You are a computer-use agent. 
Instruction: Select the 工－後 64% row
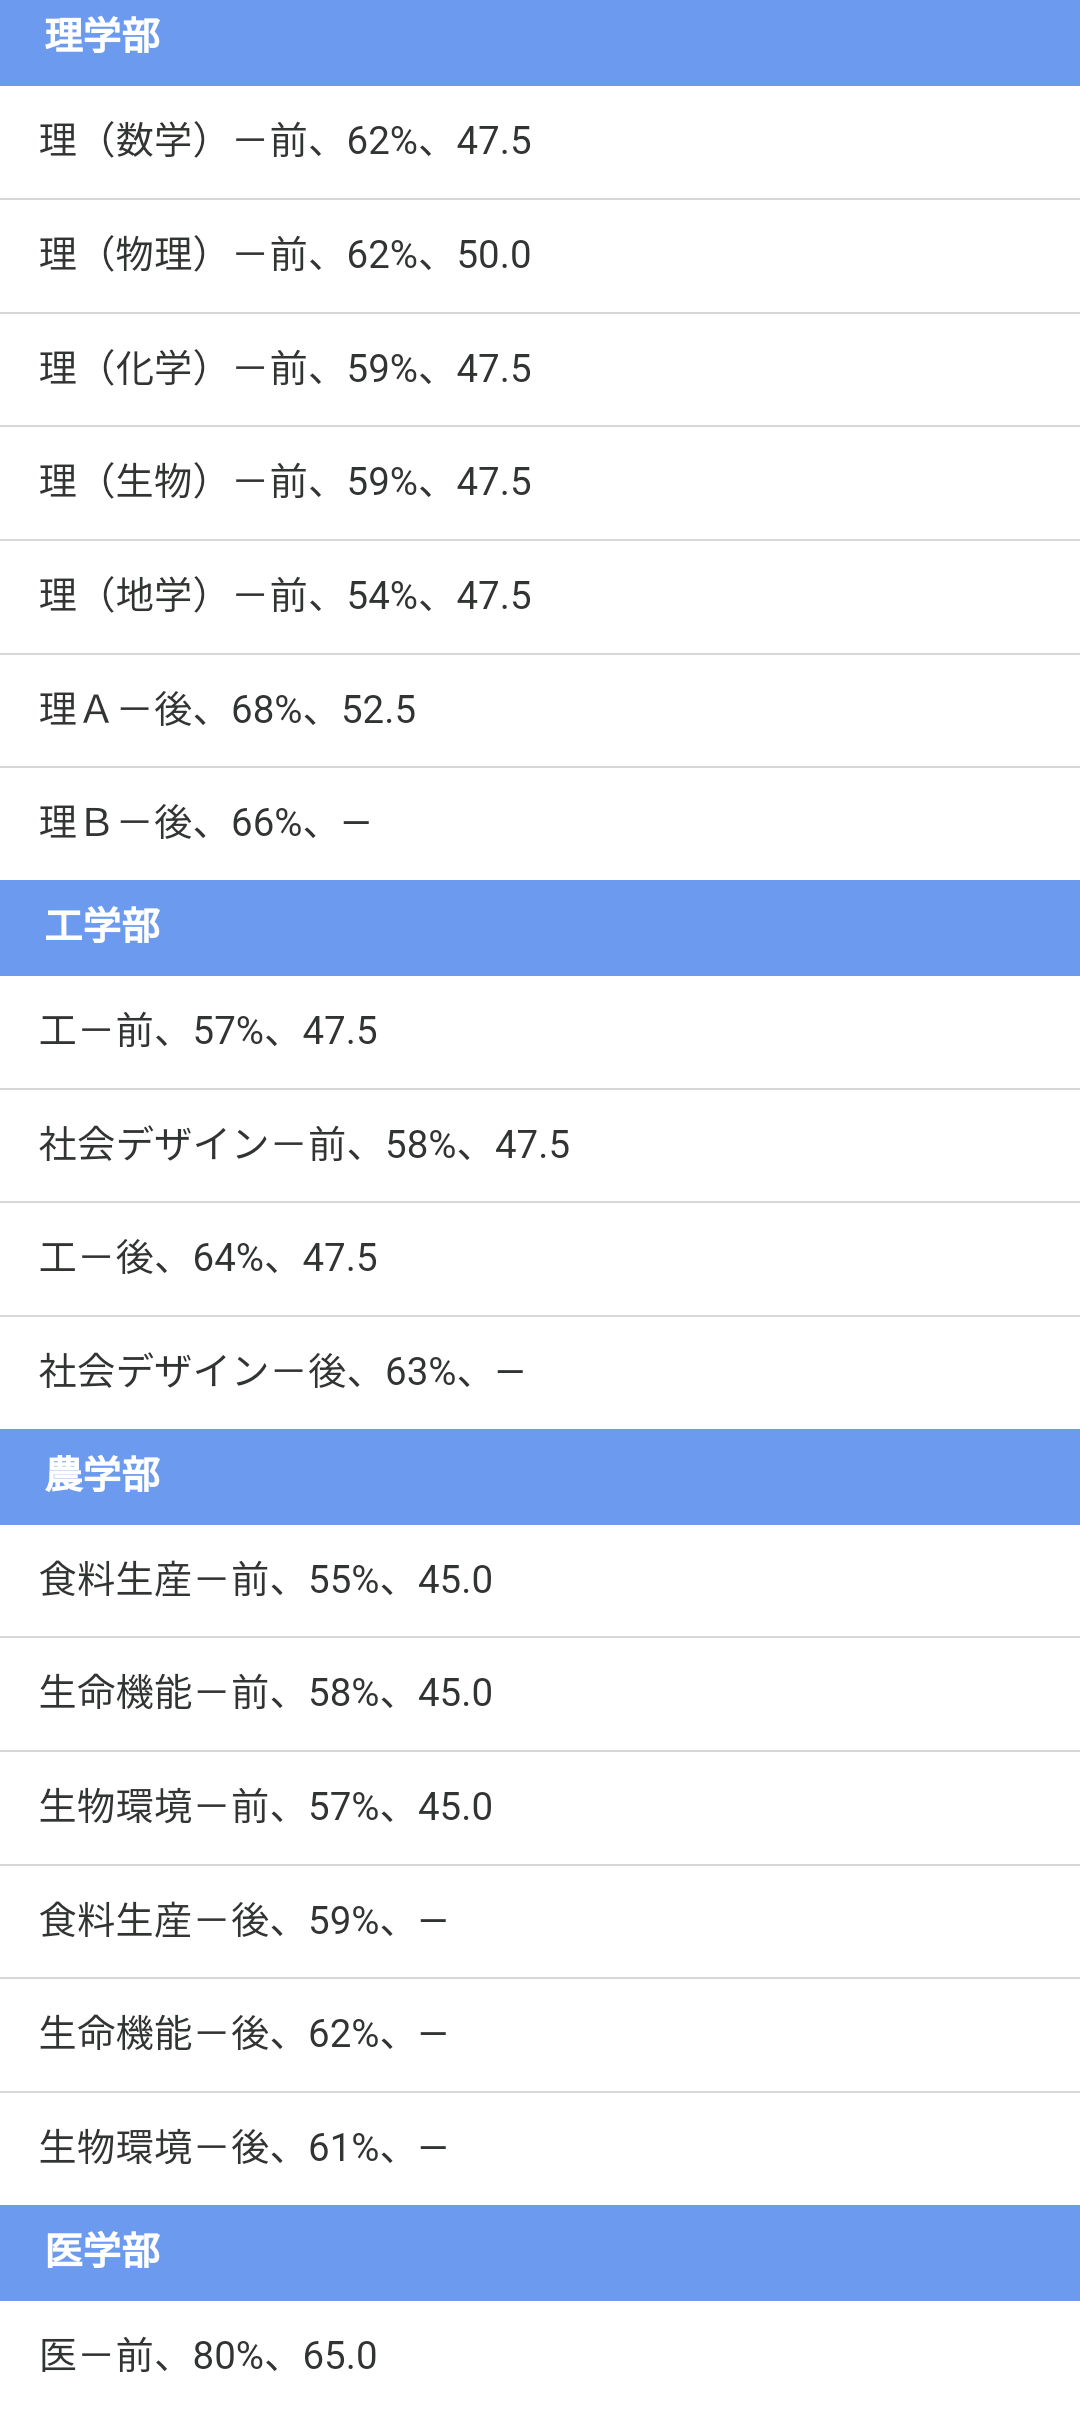[540, 1259]
